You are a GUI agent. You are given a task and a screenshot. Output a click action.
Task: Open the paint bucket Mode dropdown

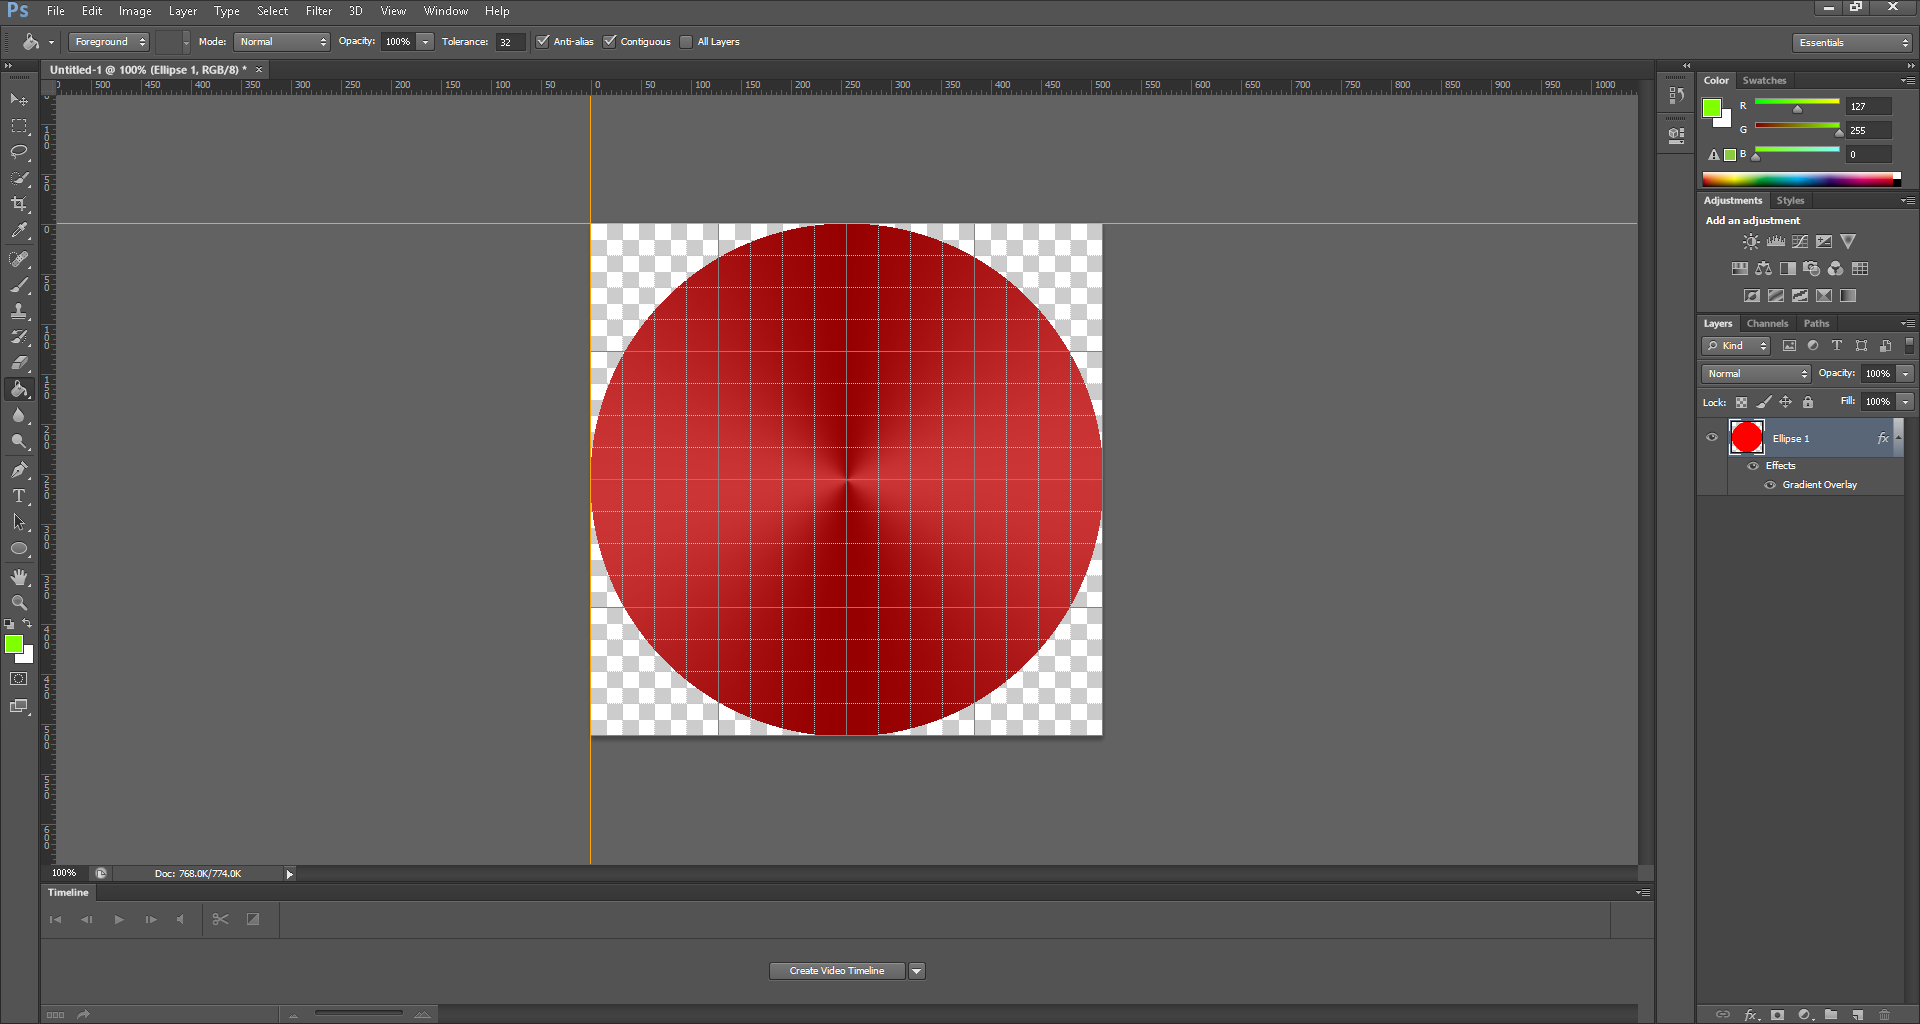coord(283,42)
